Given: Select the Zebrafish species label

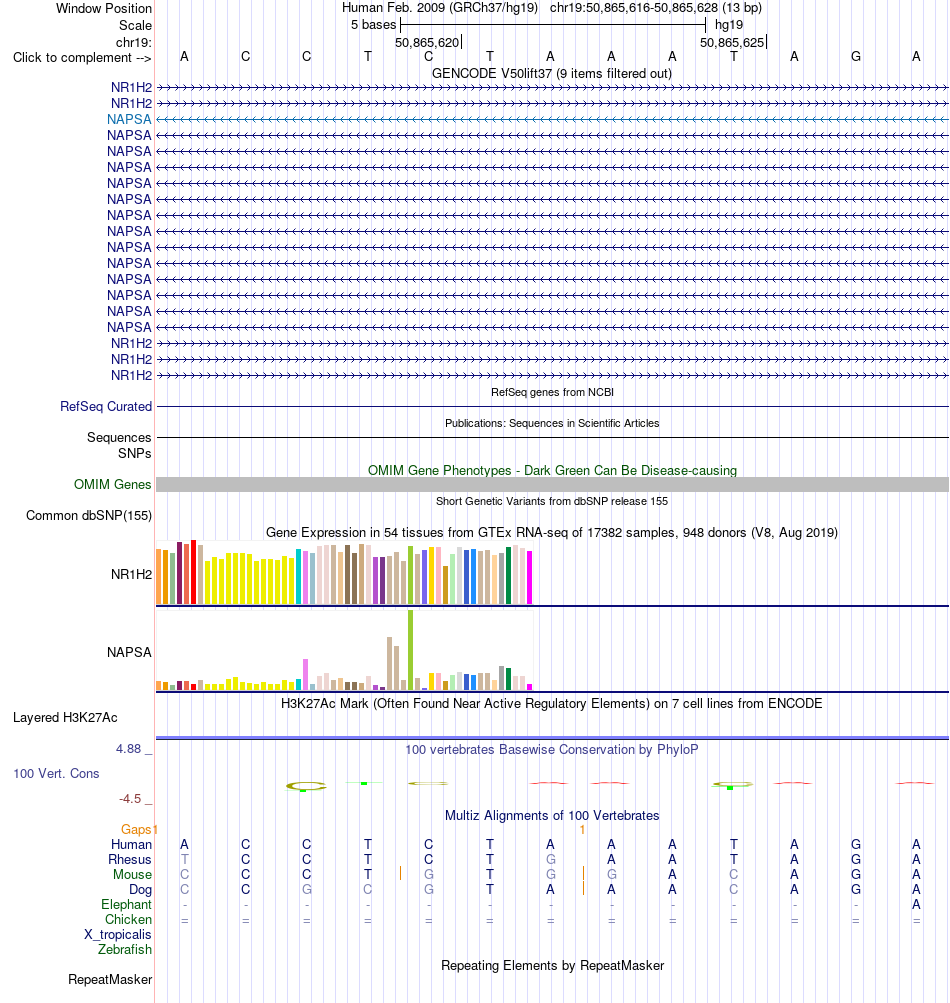Looking at the screenshot, I should (125, 950).
